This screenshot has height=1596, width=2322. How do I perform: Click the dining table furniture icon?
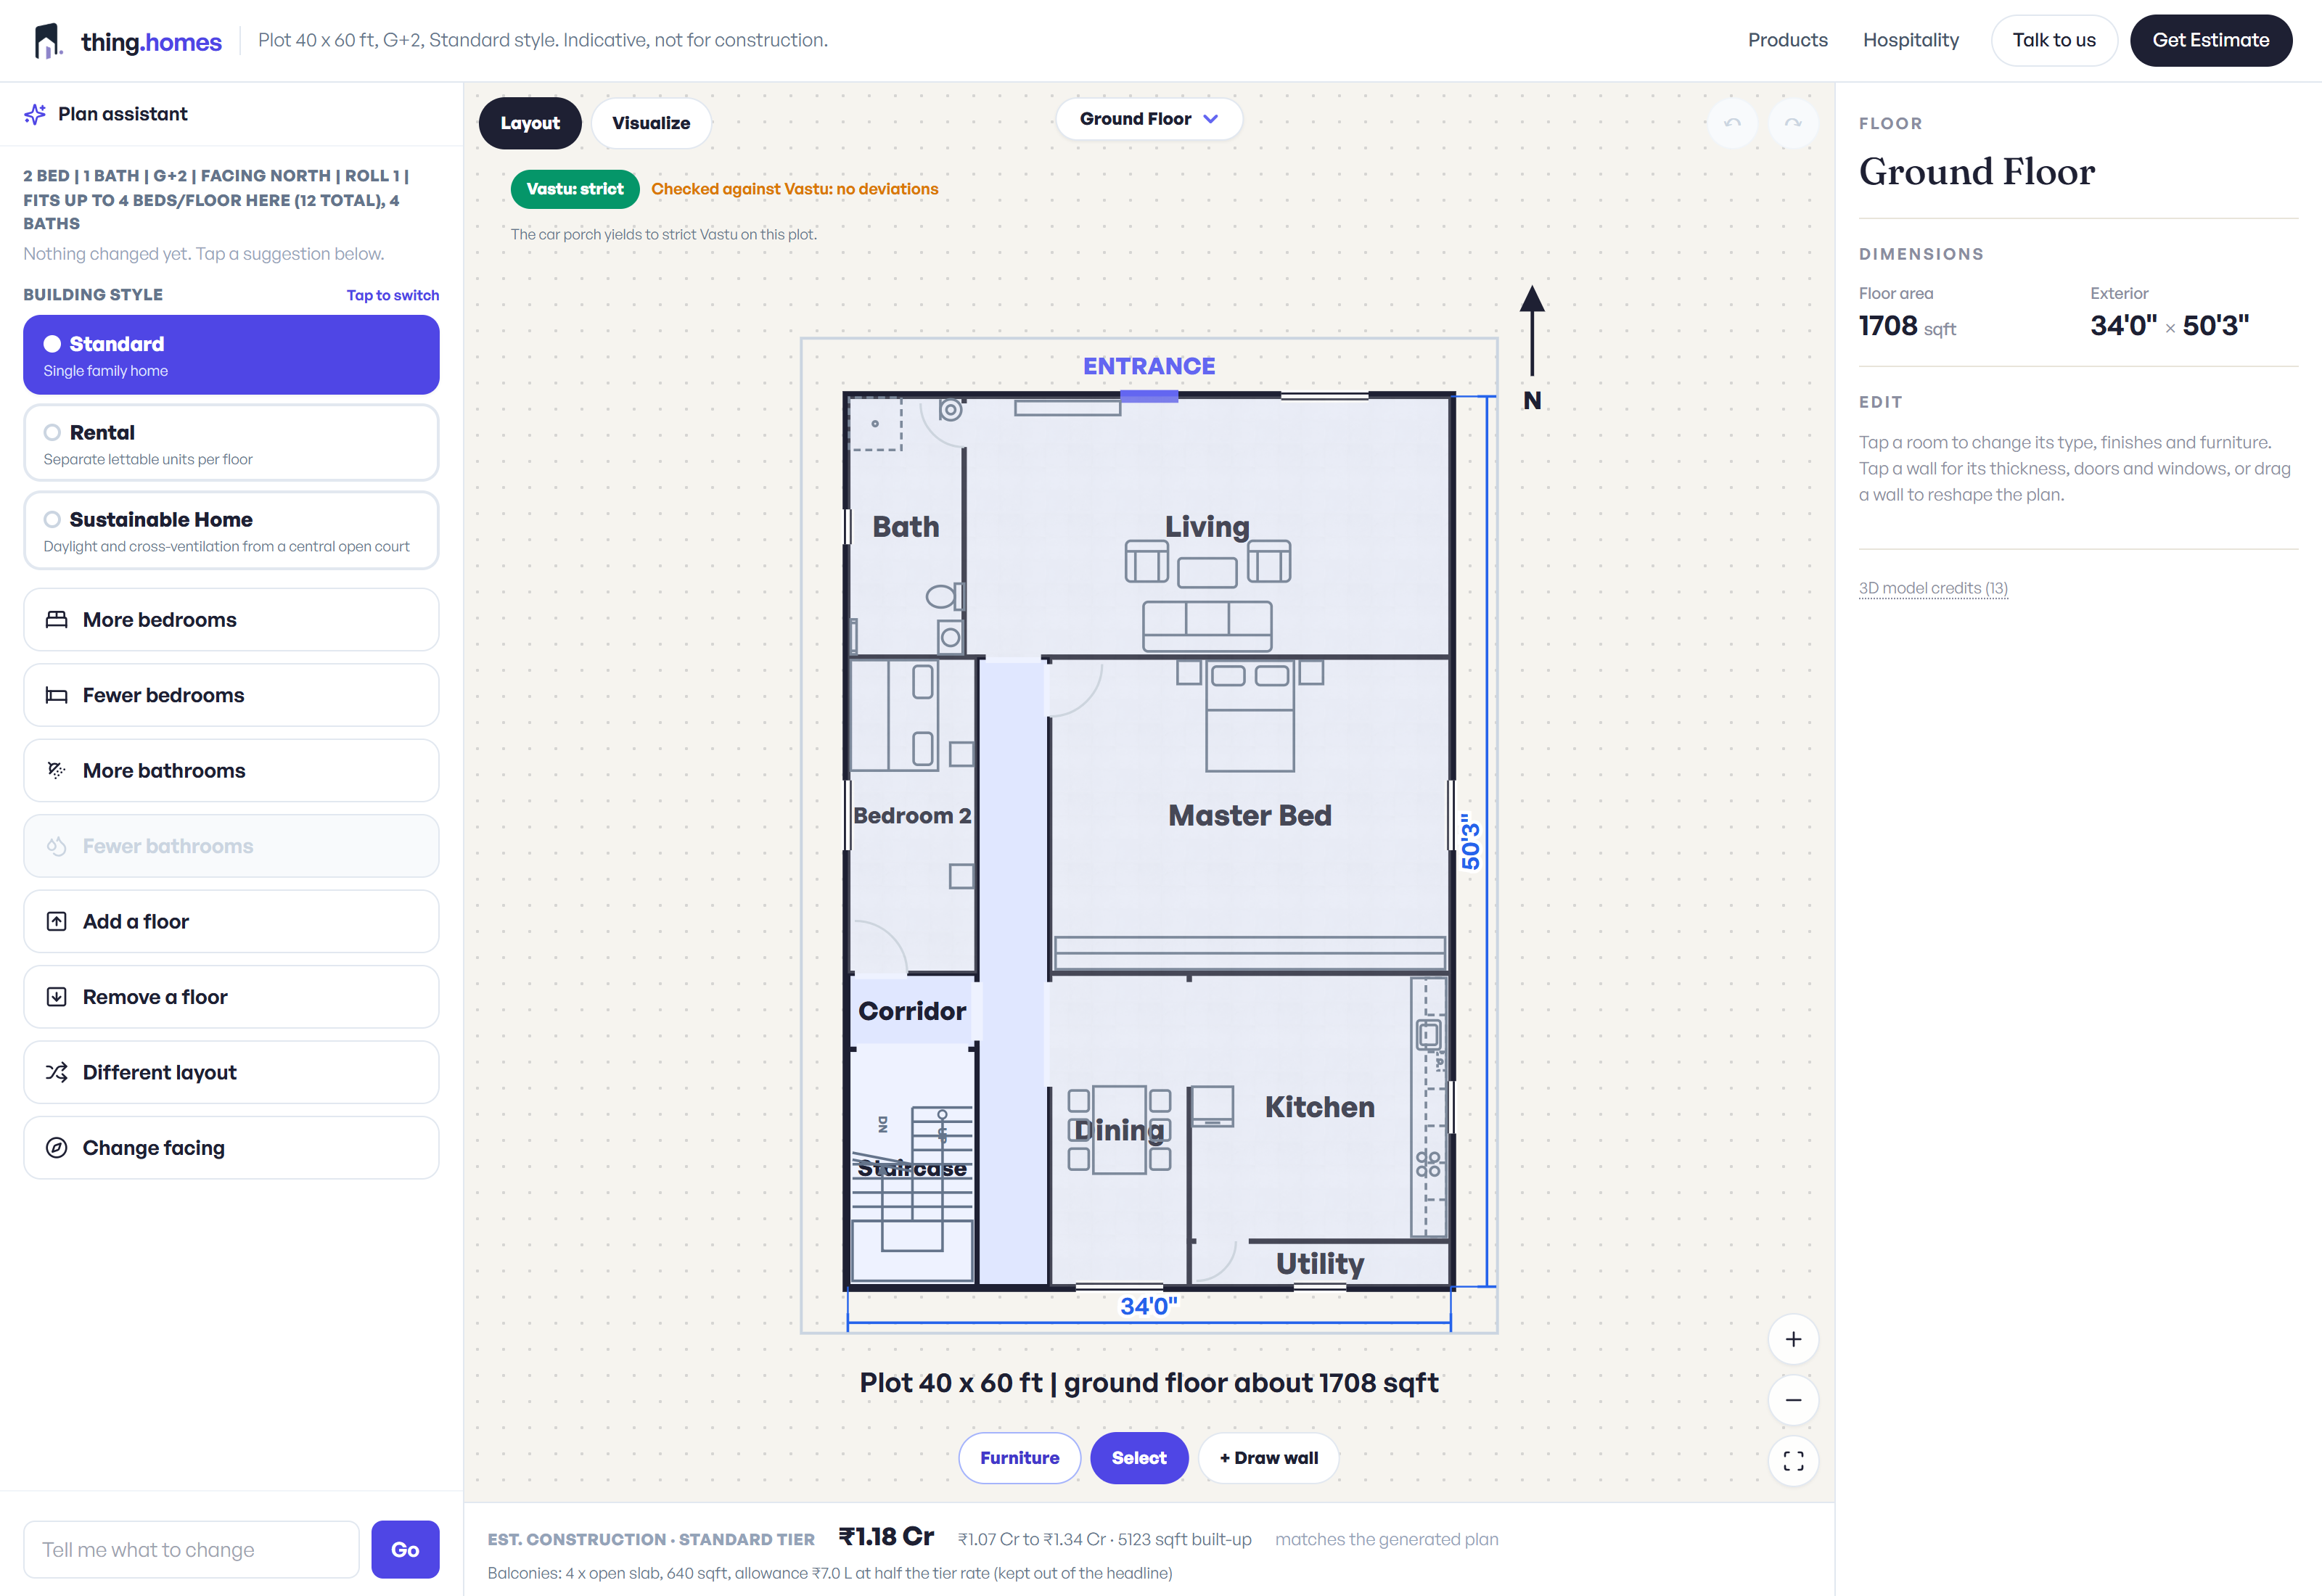coord(1119,1130)
